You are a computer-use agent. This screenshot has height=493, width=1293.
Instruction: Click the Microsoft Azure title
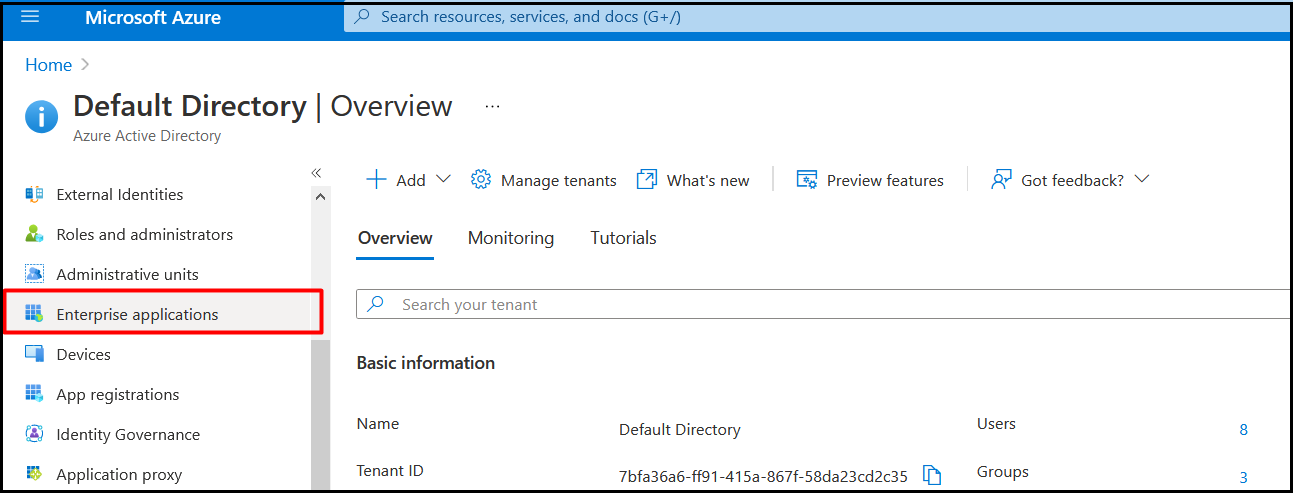(x=153, y=18)
